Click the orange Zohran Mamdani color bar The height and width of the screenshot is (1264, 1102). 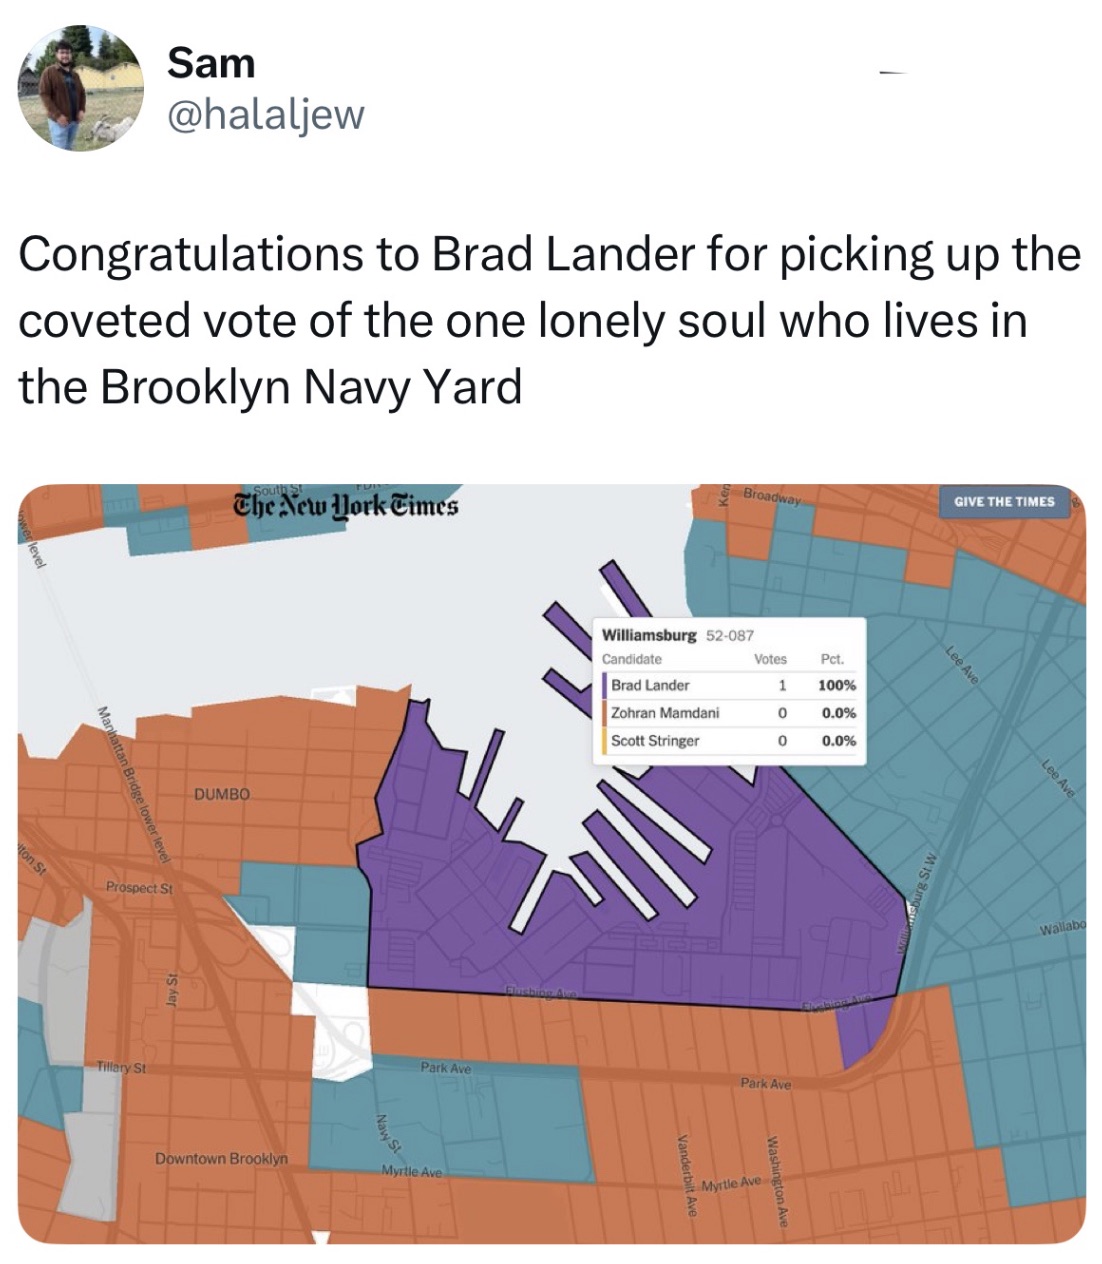604,713
